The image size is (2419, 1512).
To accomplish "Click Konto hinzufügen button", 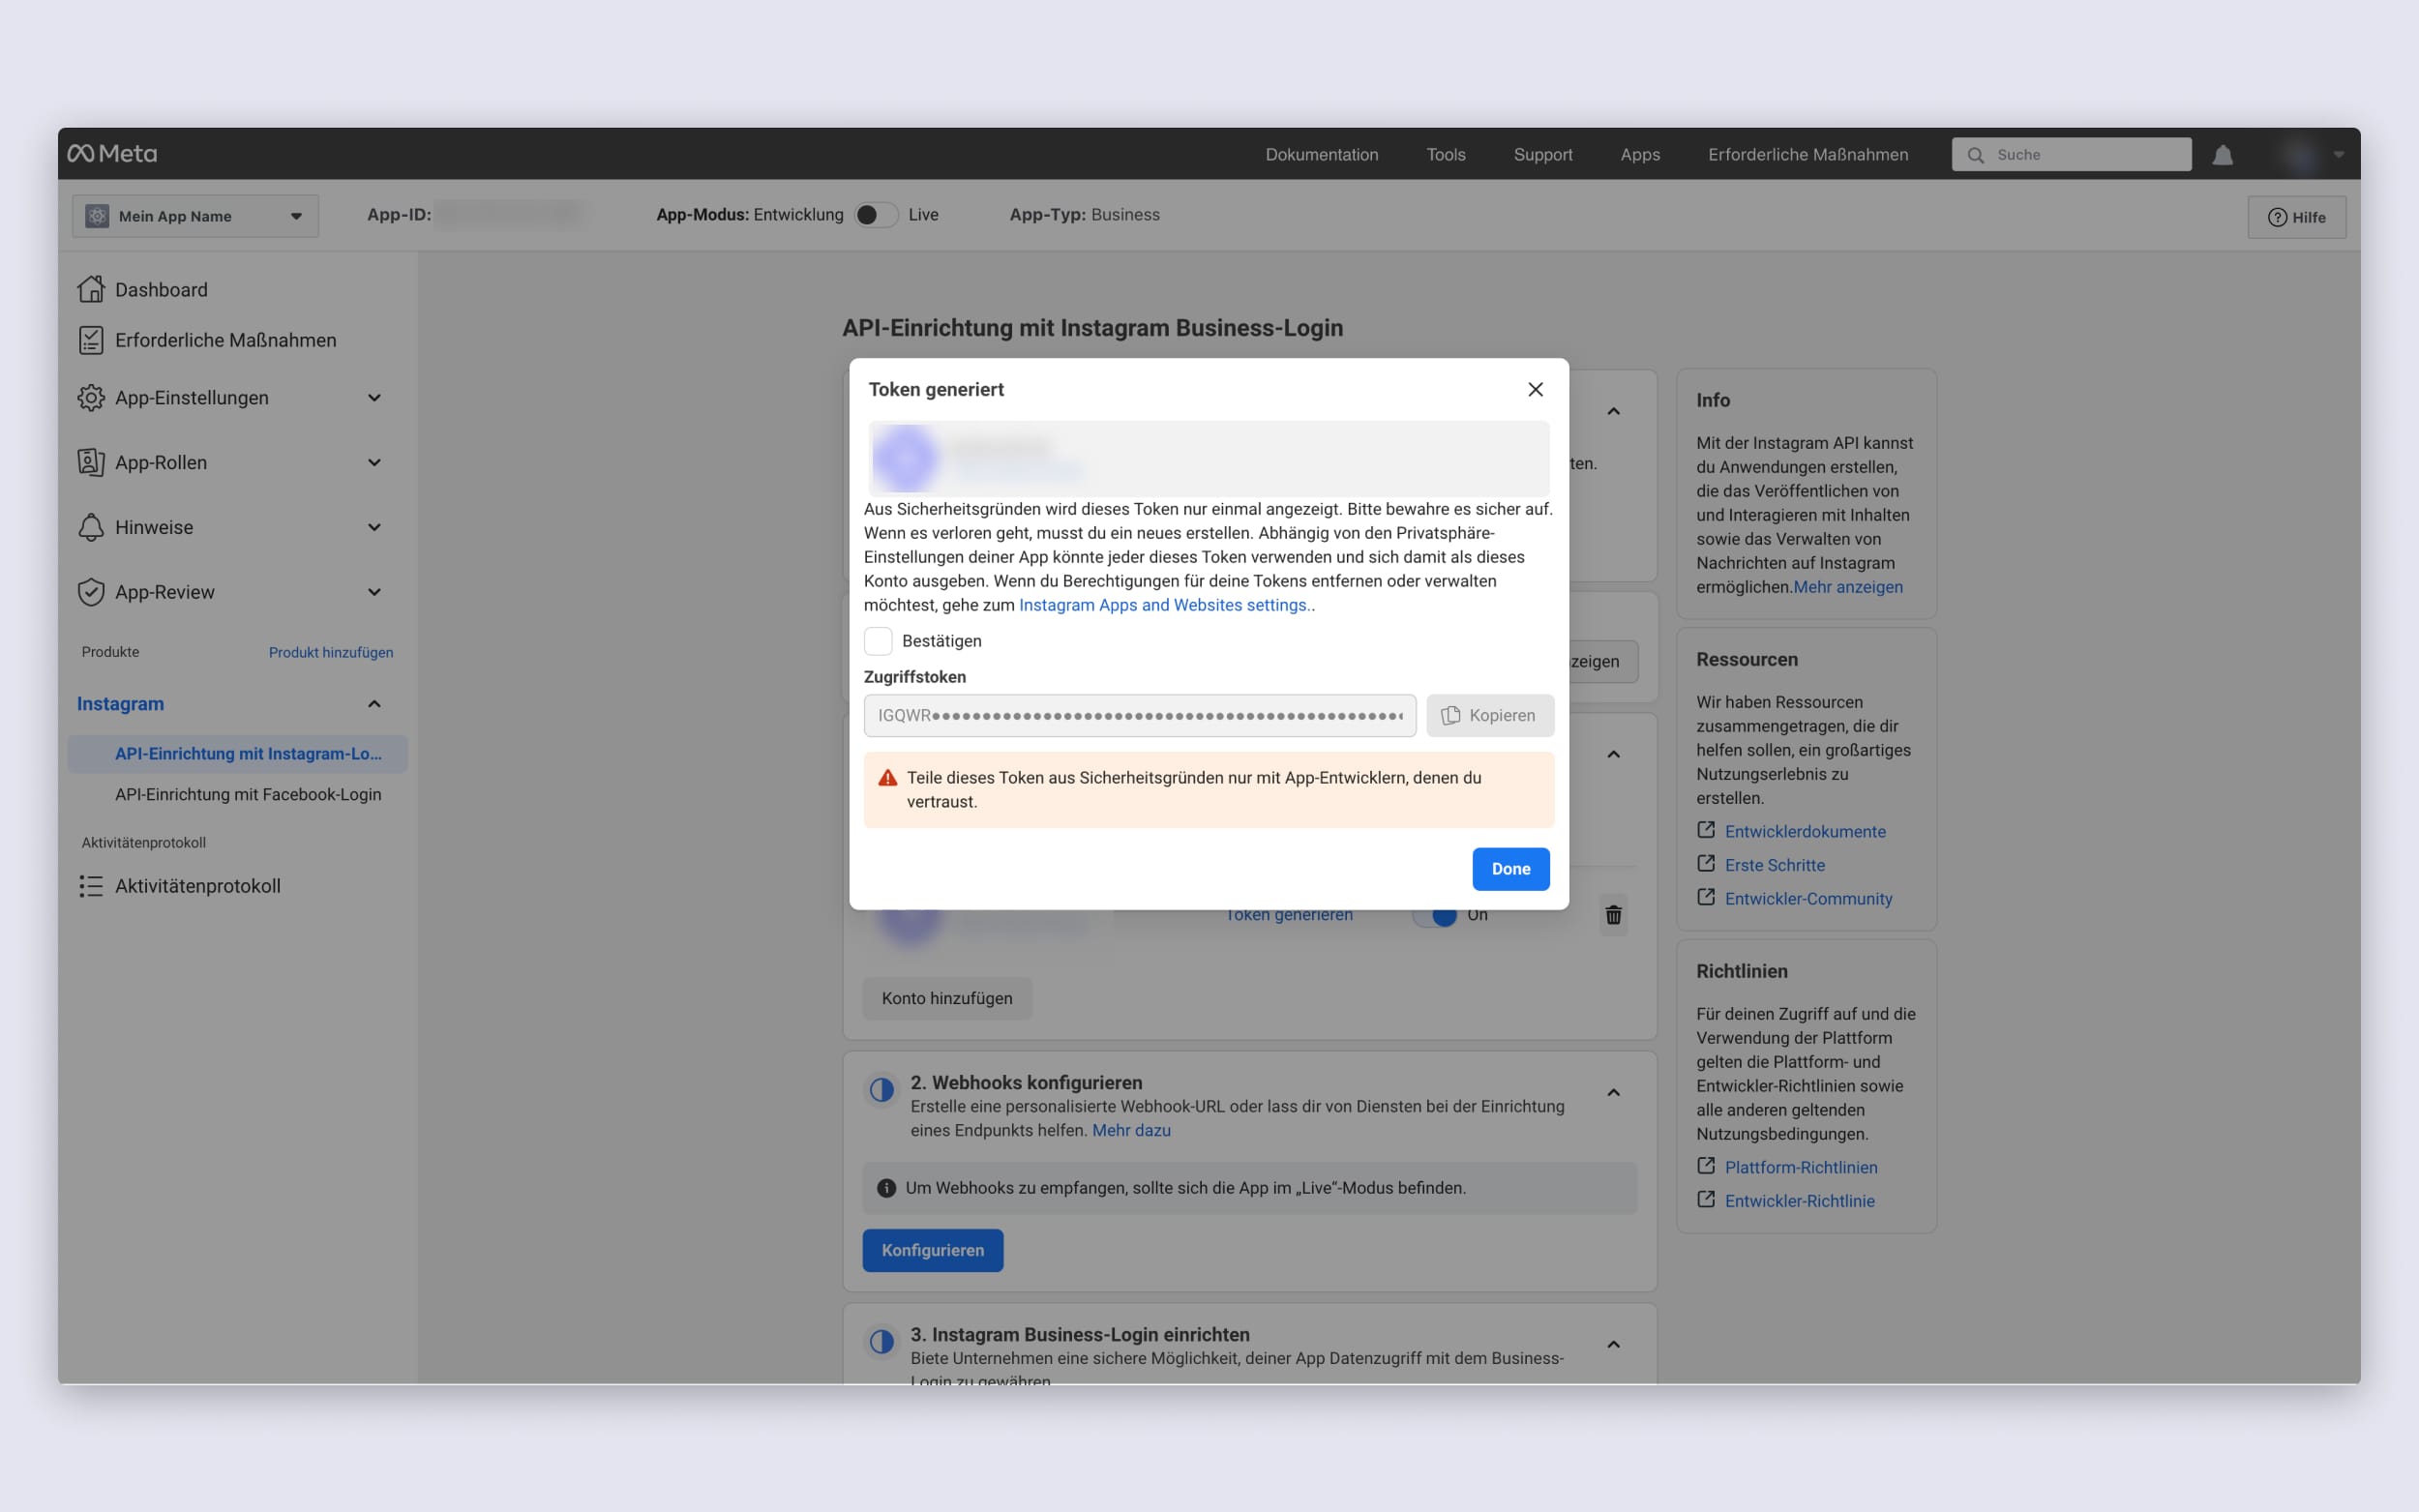I will (x=946, y=998).
